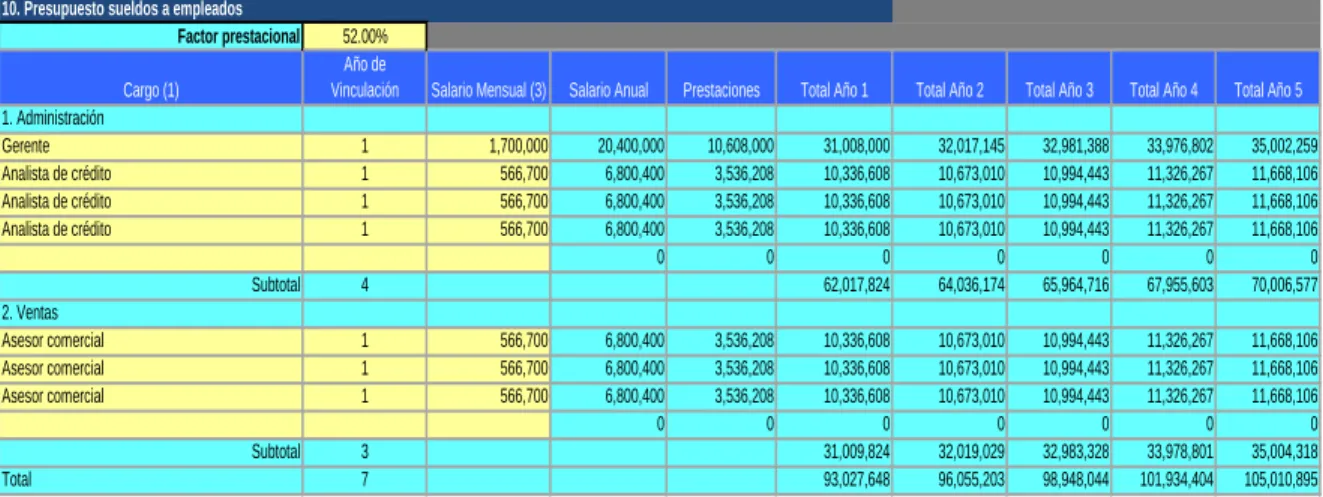Select the 'Prestaciones' column header

point(721,78)
